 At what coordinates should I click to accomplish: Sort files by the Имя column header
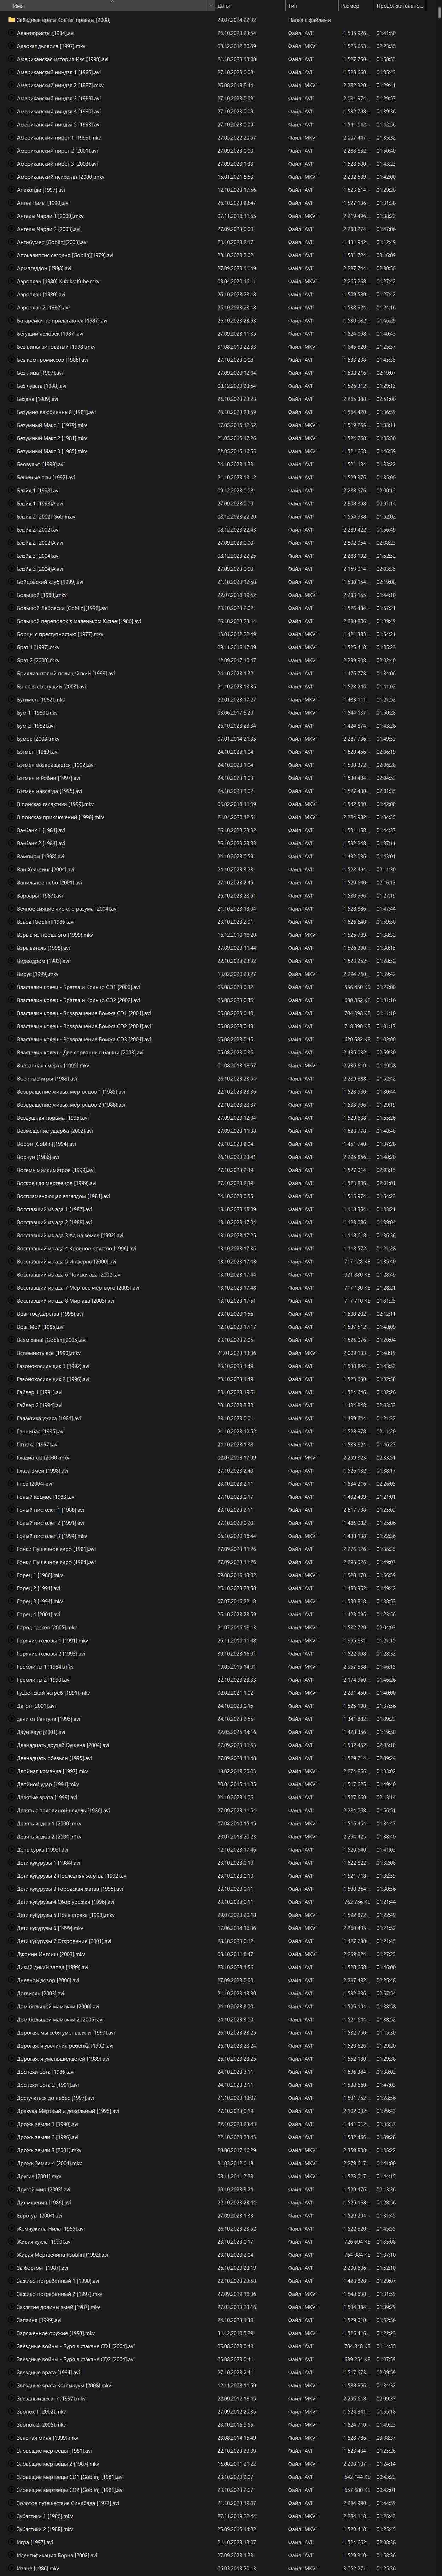point(108,6)
